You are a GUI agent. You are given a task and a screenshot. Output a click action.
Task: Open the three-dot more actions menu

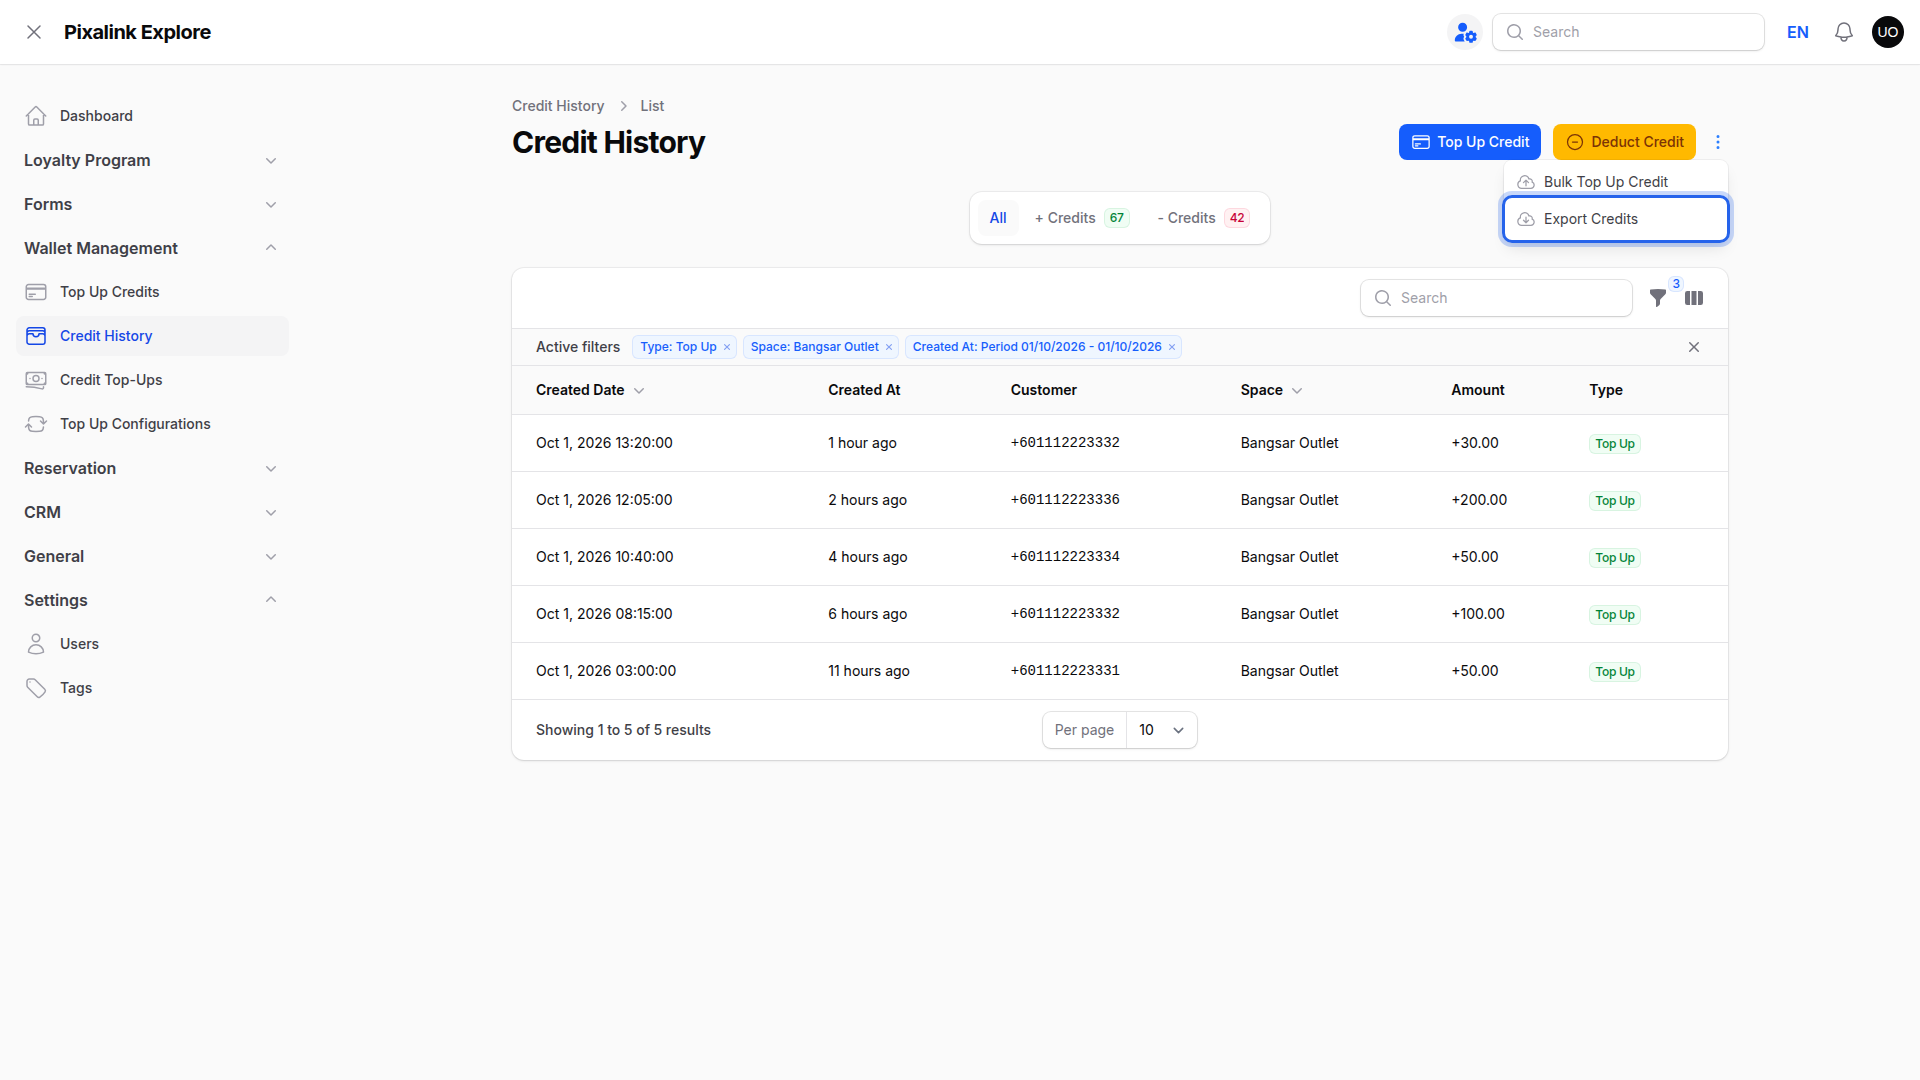tap(1718, 142)
